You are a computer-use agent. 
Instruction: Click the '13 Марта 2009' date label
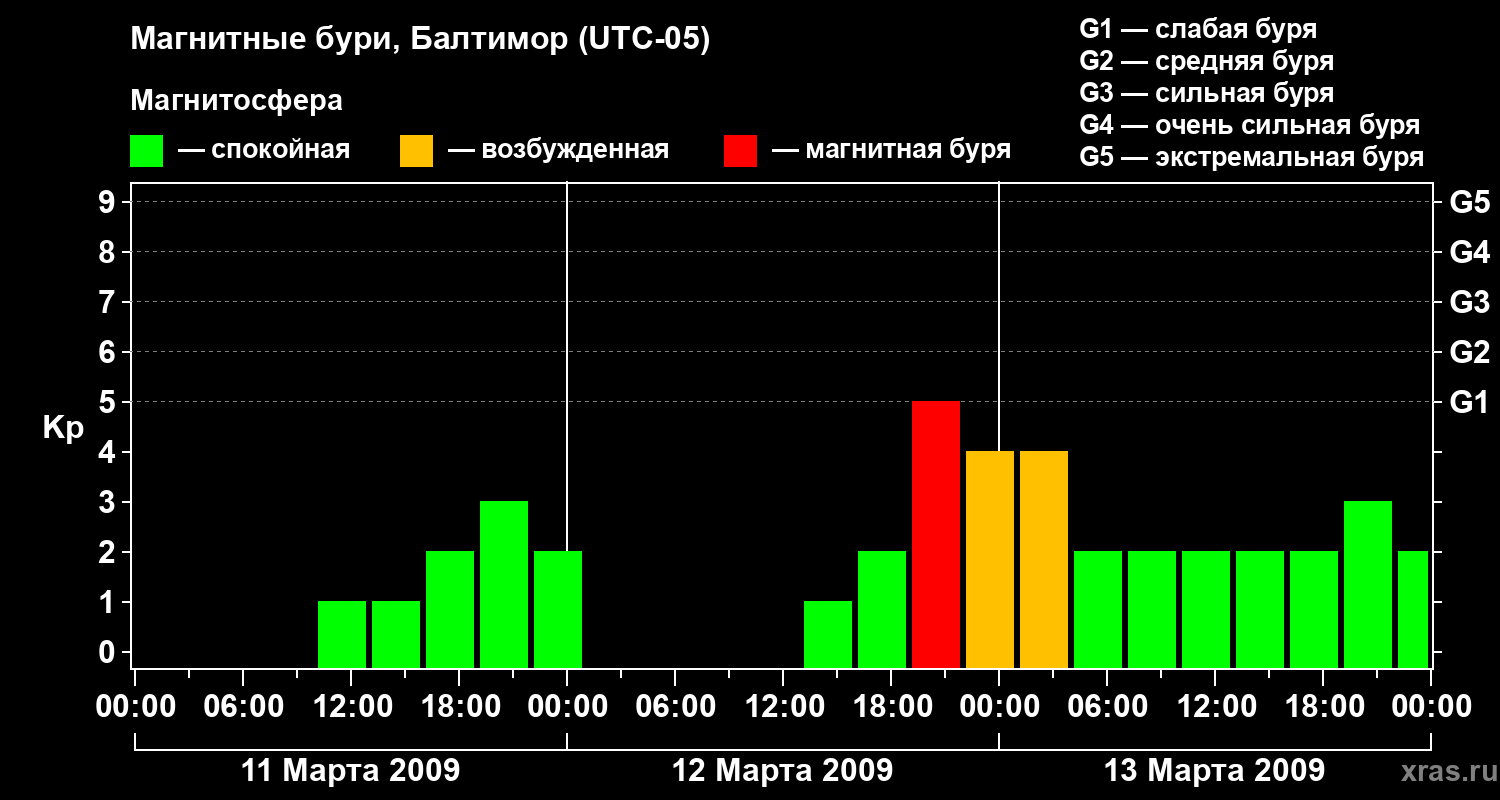point(1214,771)
